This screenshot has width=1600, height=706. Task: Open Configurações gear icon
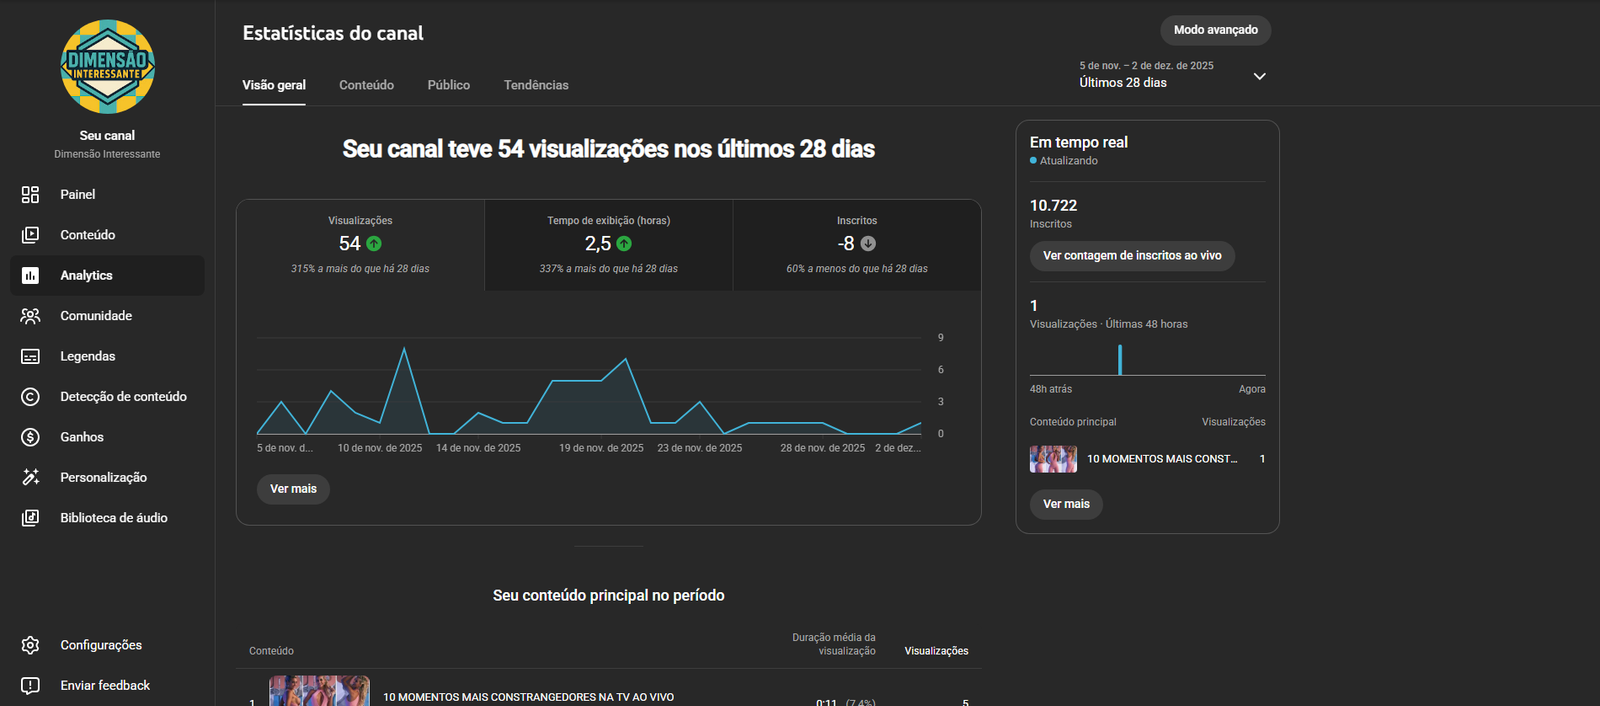[30, 645]
